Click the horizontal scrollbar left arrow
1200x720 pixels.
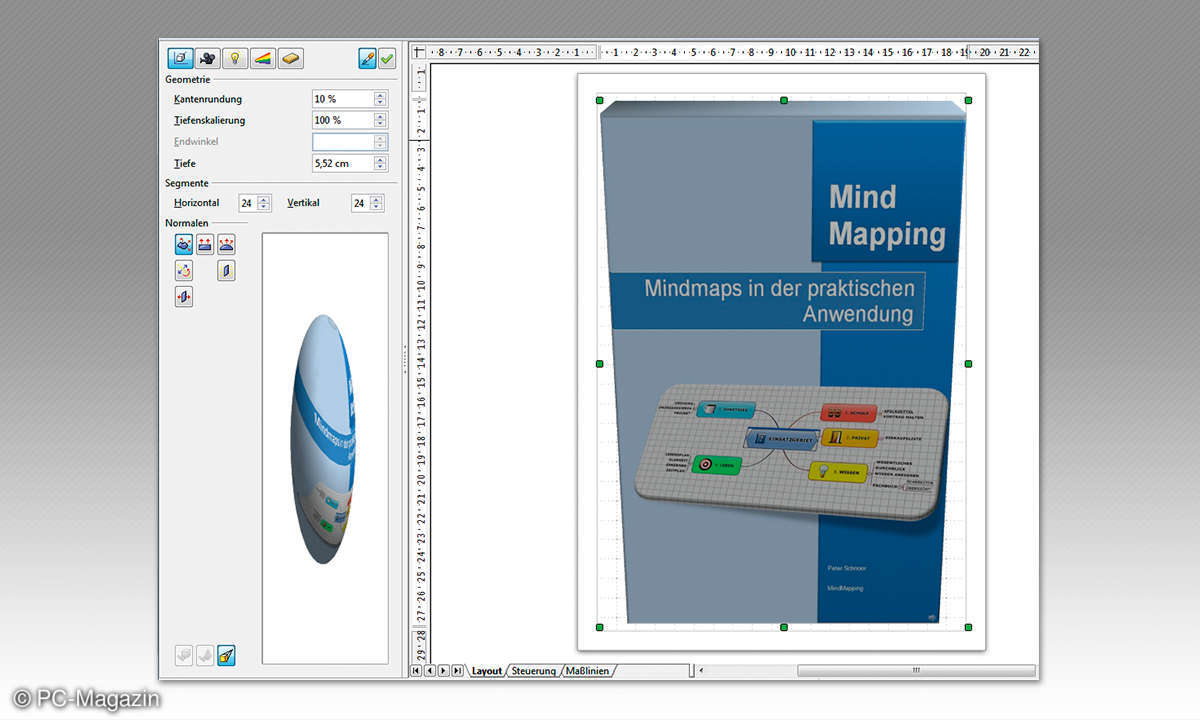pyautogui.click(x=701, y=671)
